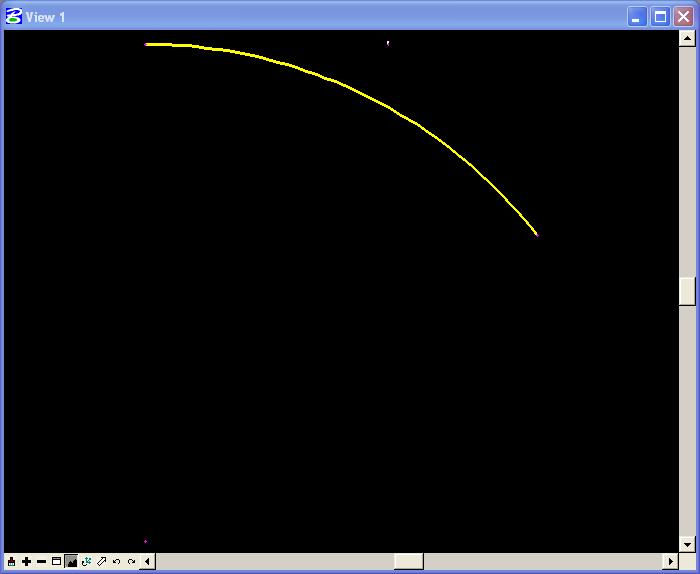Minimize the View 1 window
700x574 pixels.
[637, 17]
